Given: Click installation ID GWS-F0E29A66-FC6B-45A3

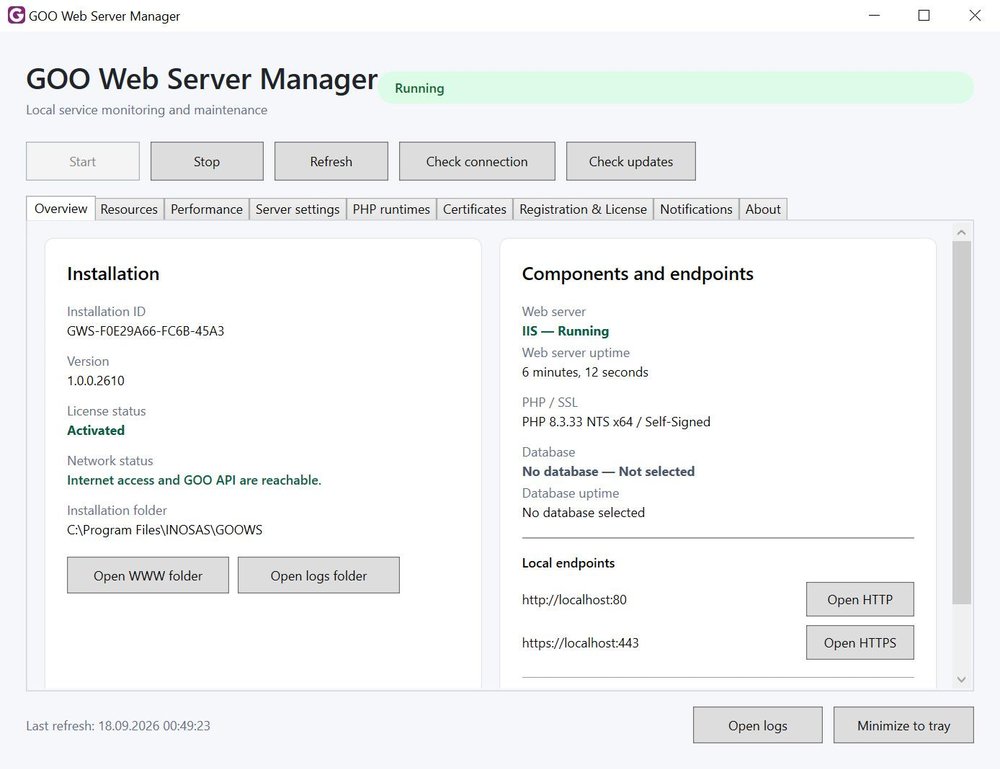Looking at the screenshot, I should tap(145, 331).
